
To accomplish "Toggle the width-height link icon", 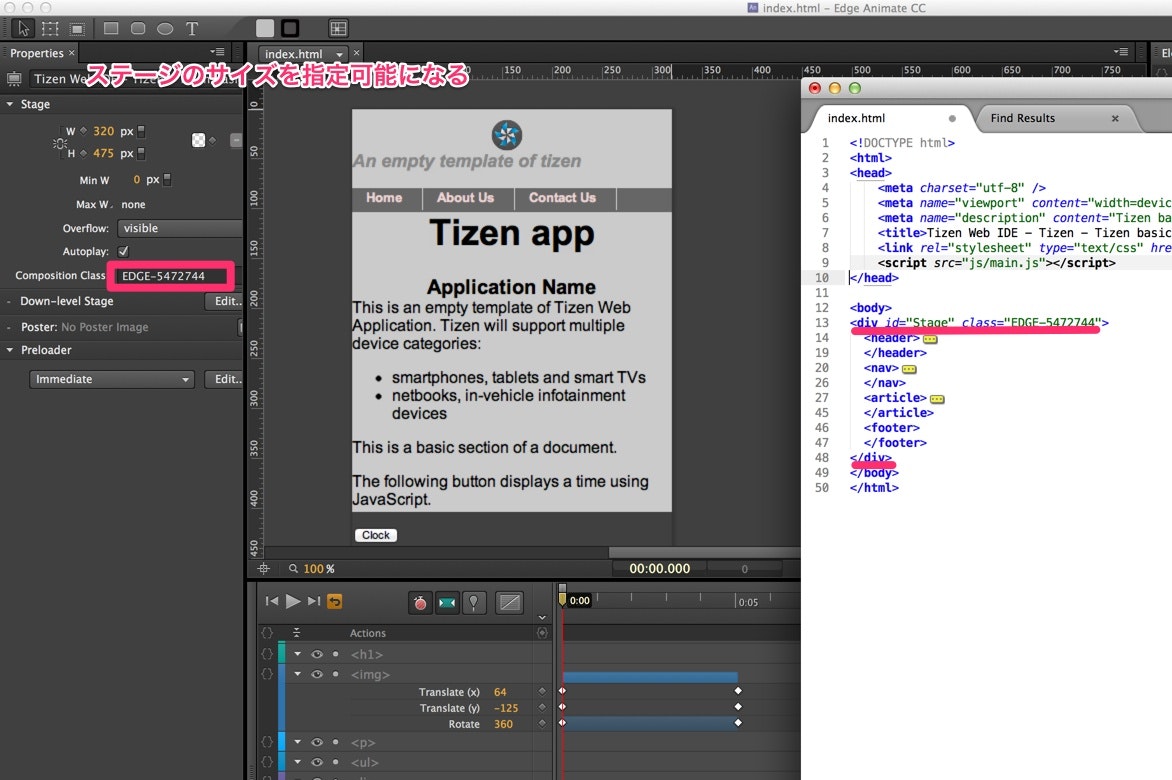I will 60,143.
